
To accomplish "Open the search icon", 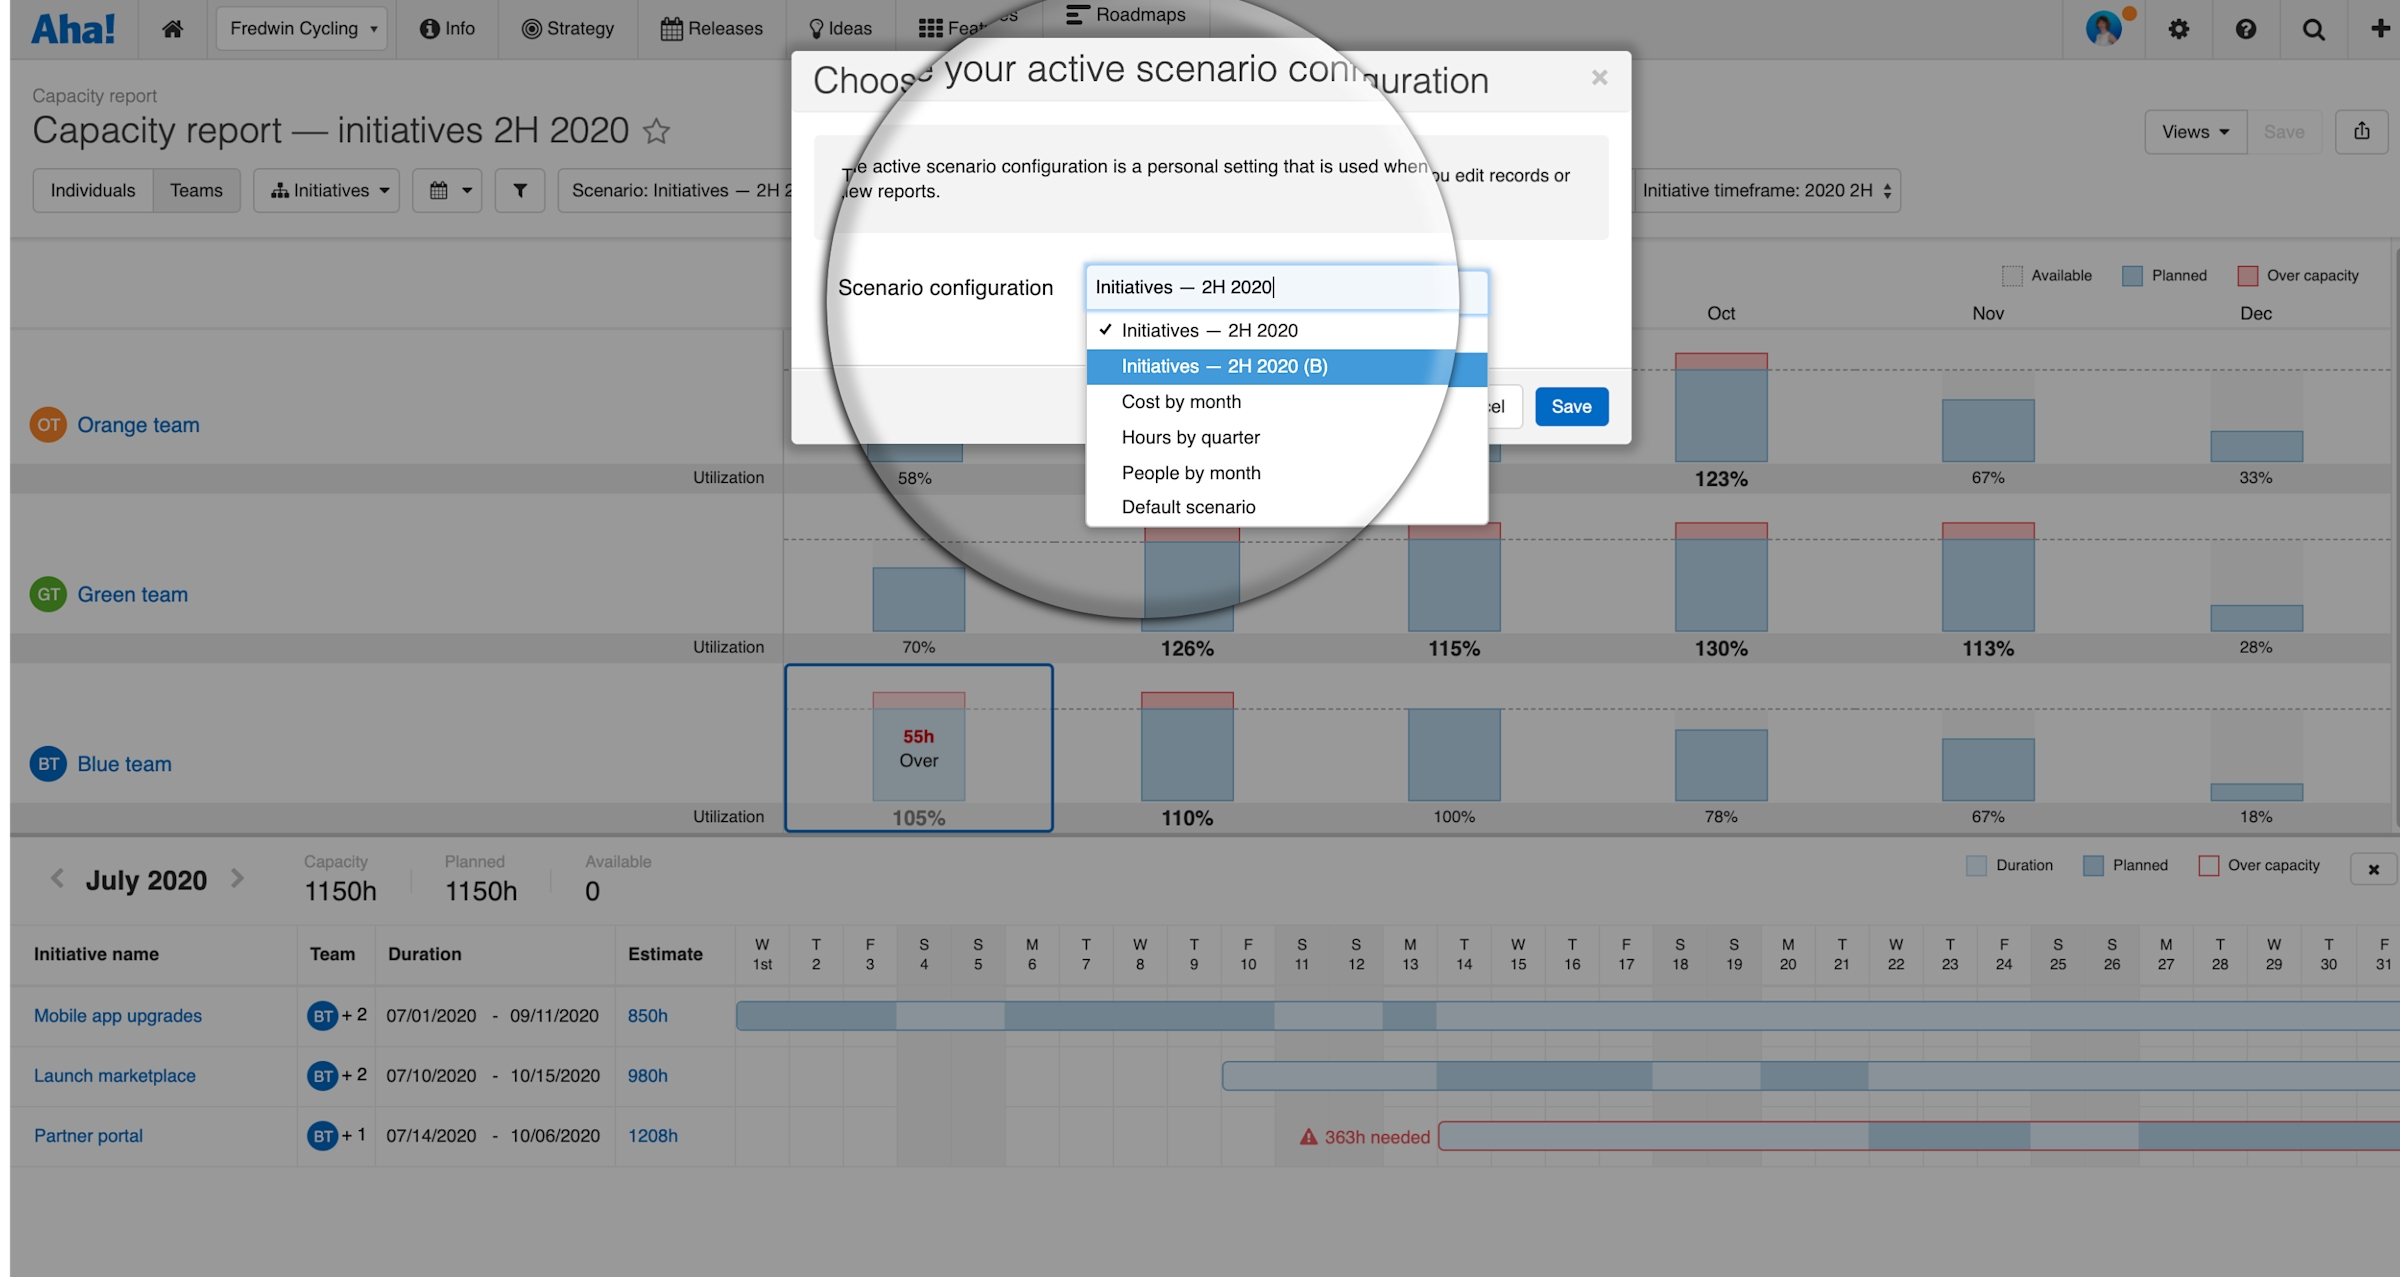I will point(2314,29).
